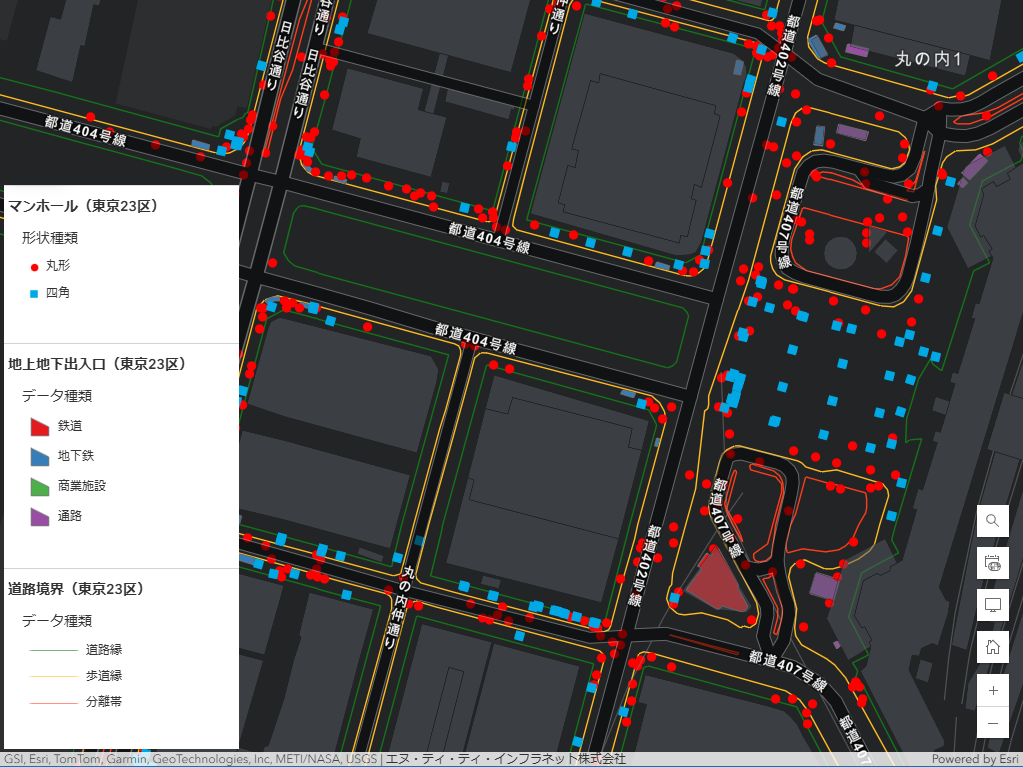Return to the default home extent
Viewport: 1023px width, 767px height.
pos(992,647)
